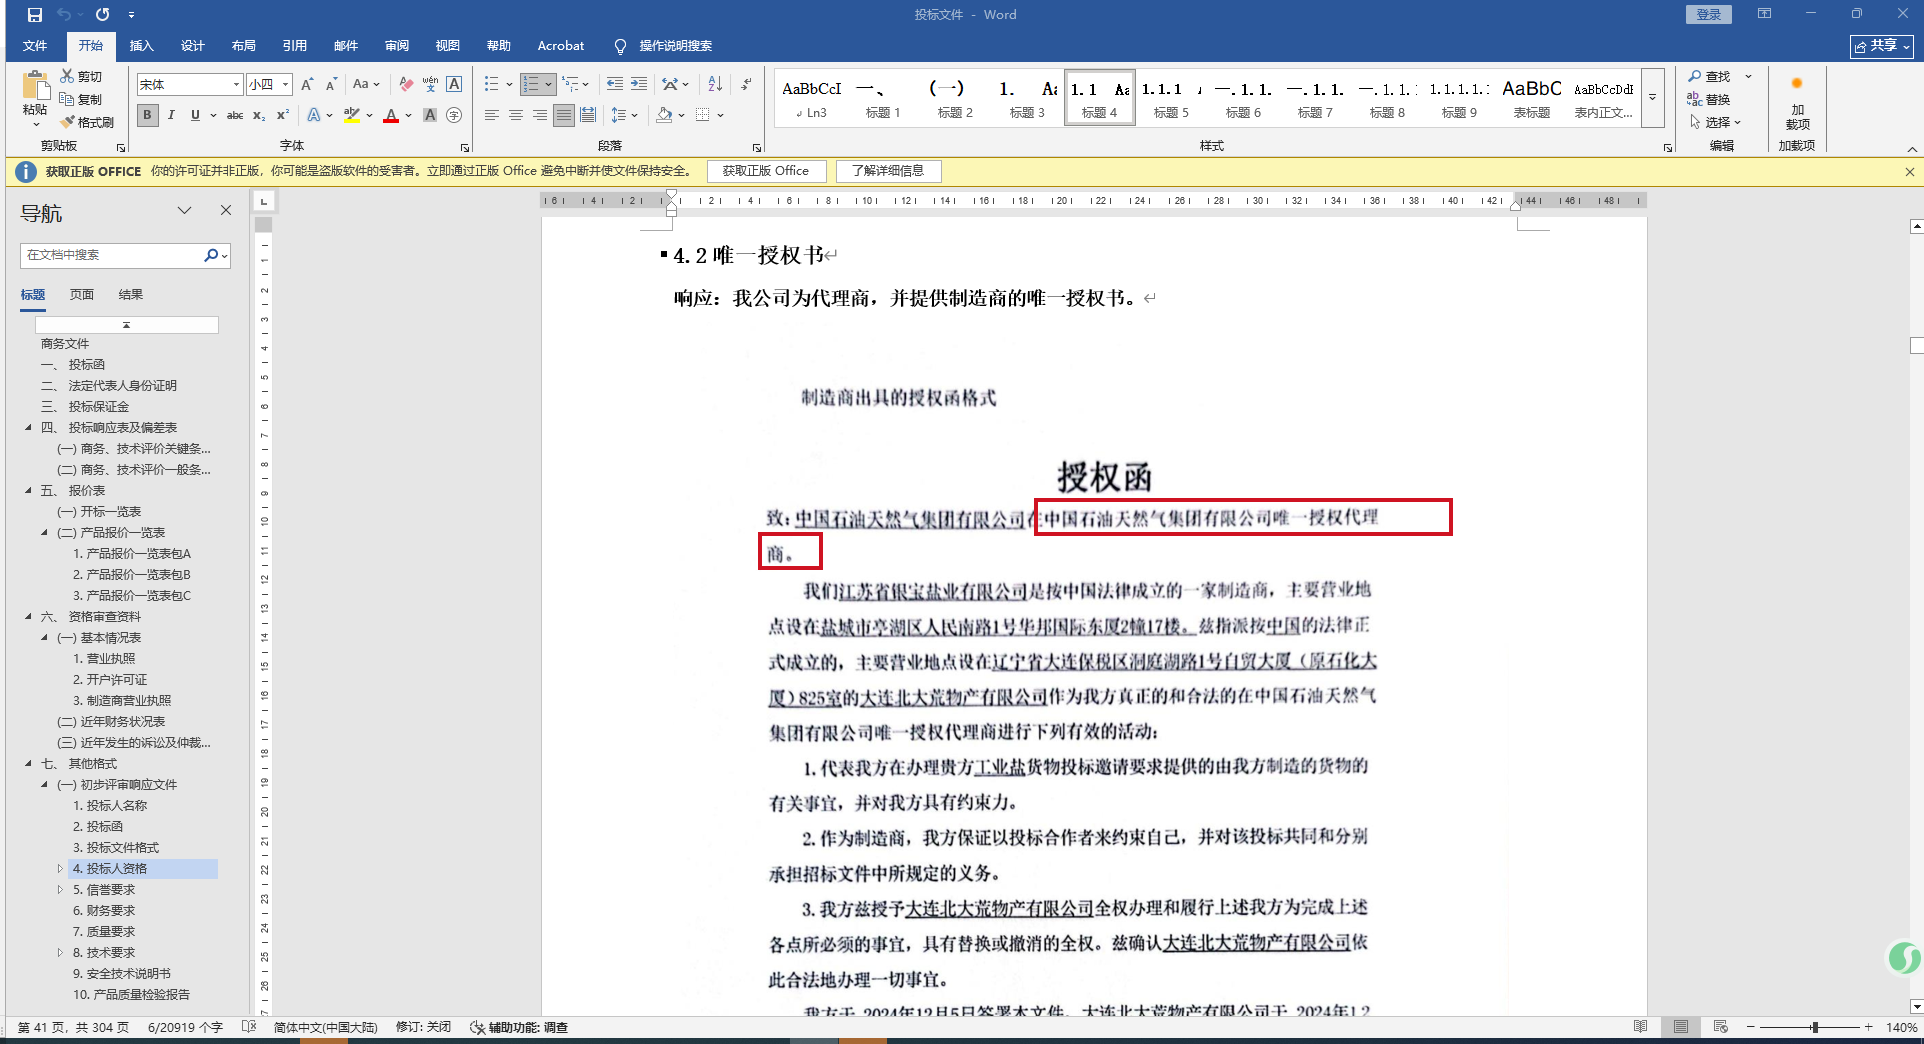Decrease paragraph indent

pyautogui.click(x=615, y=85)
